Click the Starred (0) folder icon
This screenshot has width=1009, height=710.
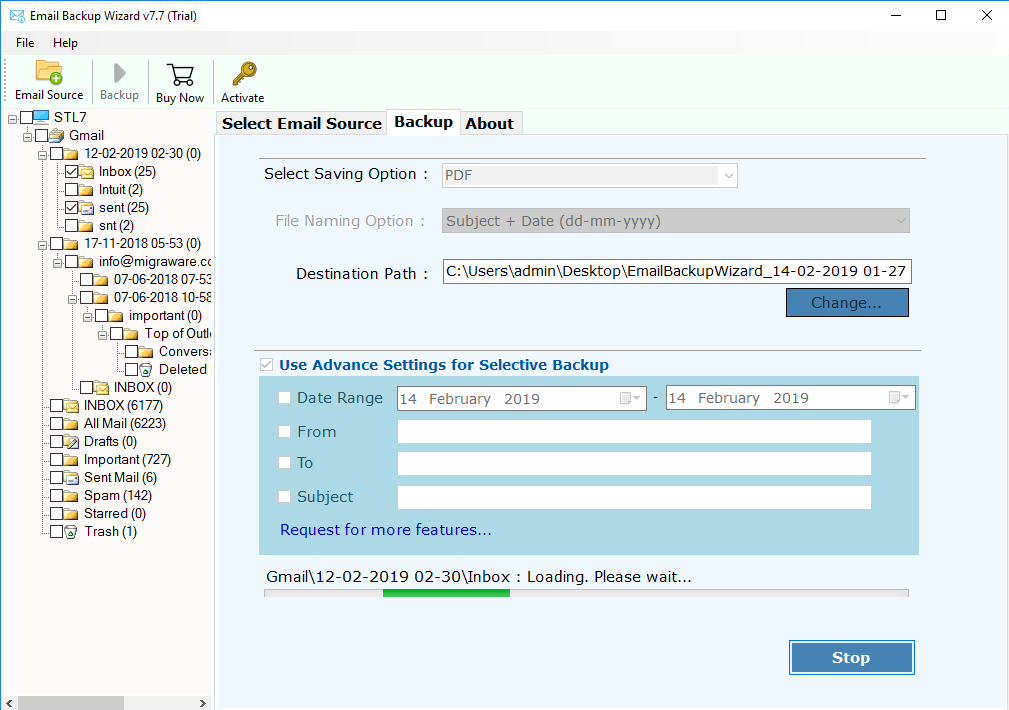click(x=71, y=514)
